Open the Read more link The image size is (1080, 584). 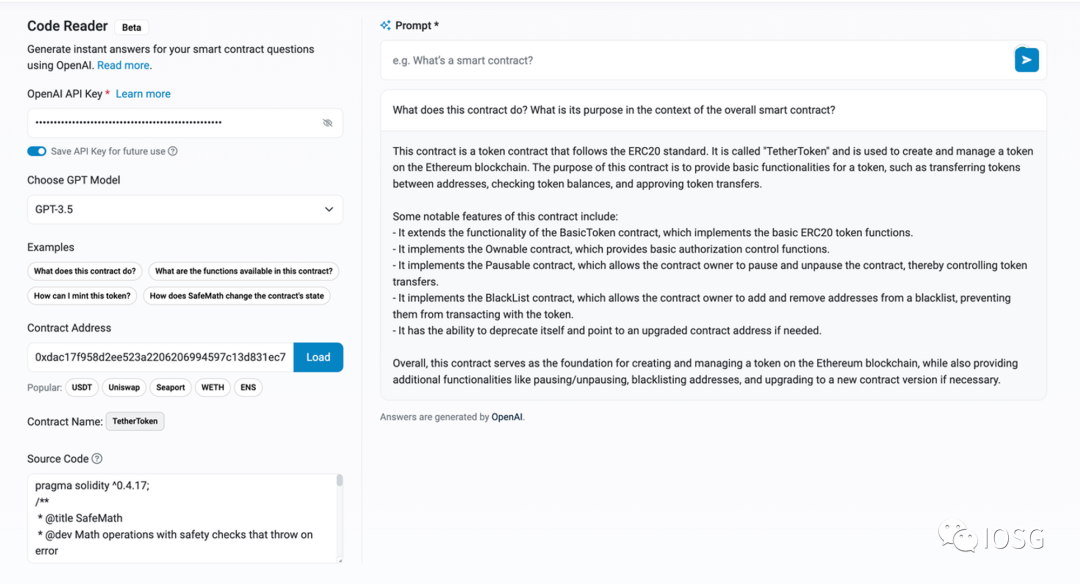(x=123, y=65)
